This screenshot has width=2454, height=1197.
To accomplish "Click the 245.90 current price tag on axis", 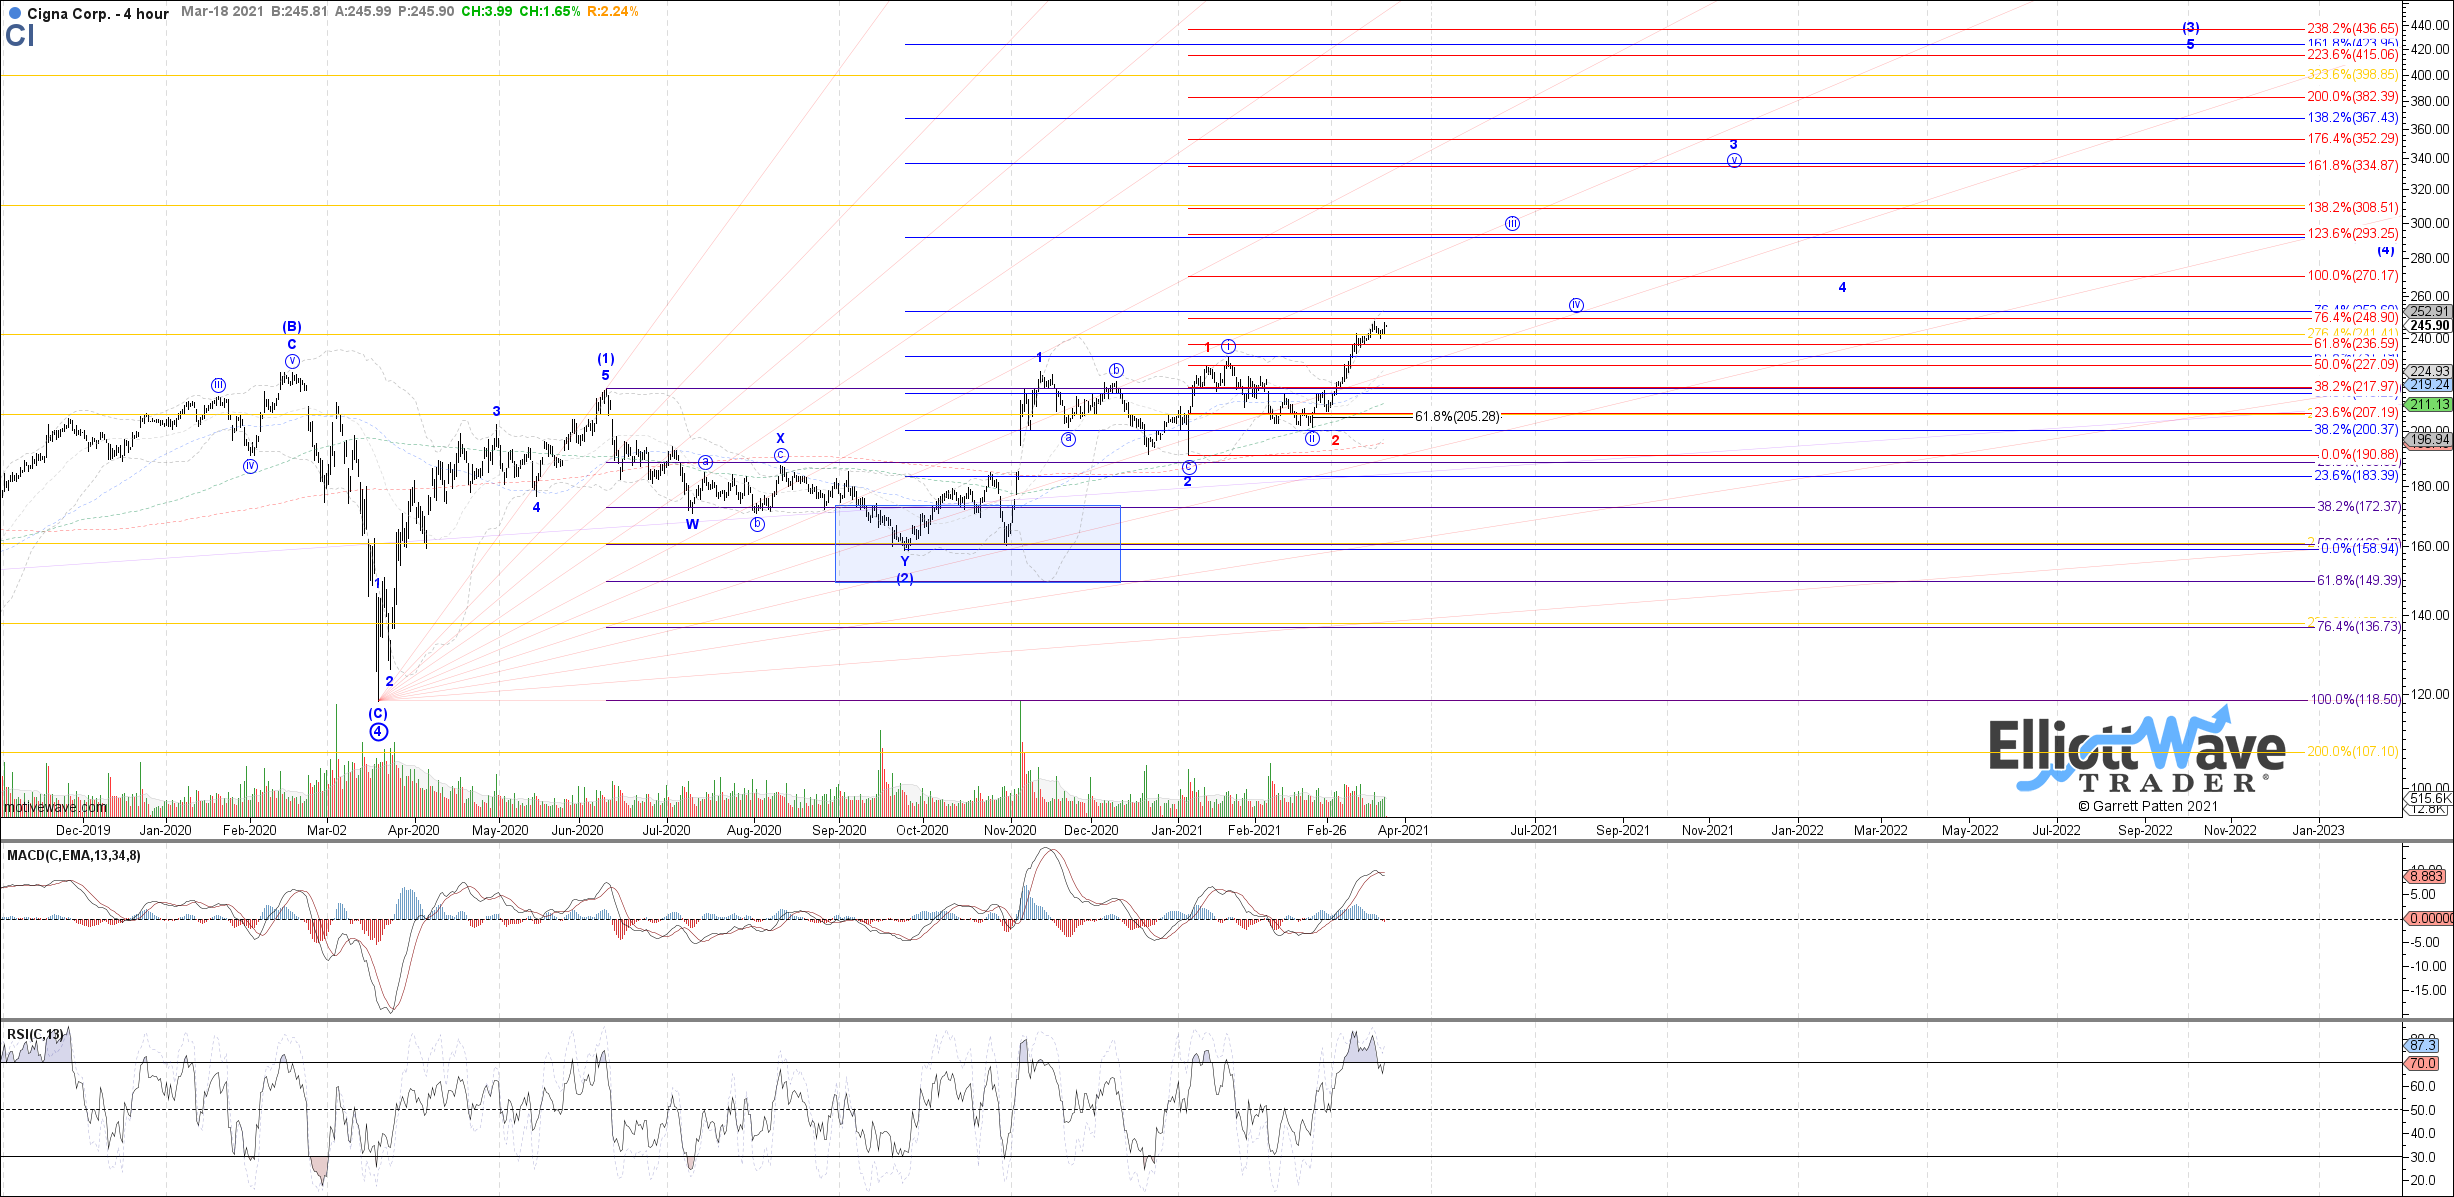I will (x=2429, y=325).
